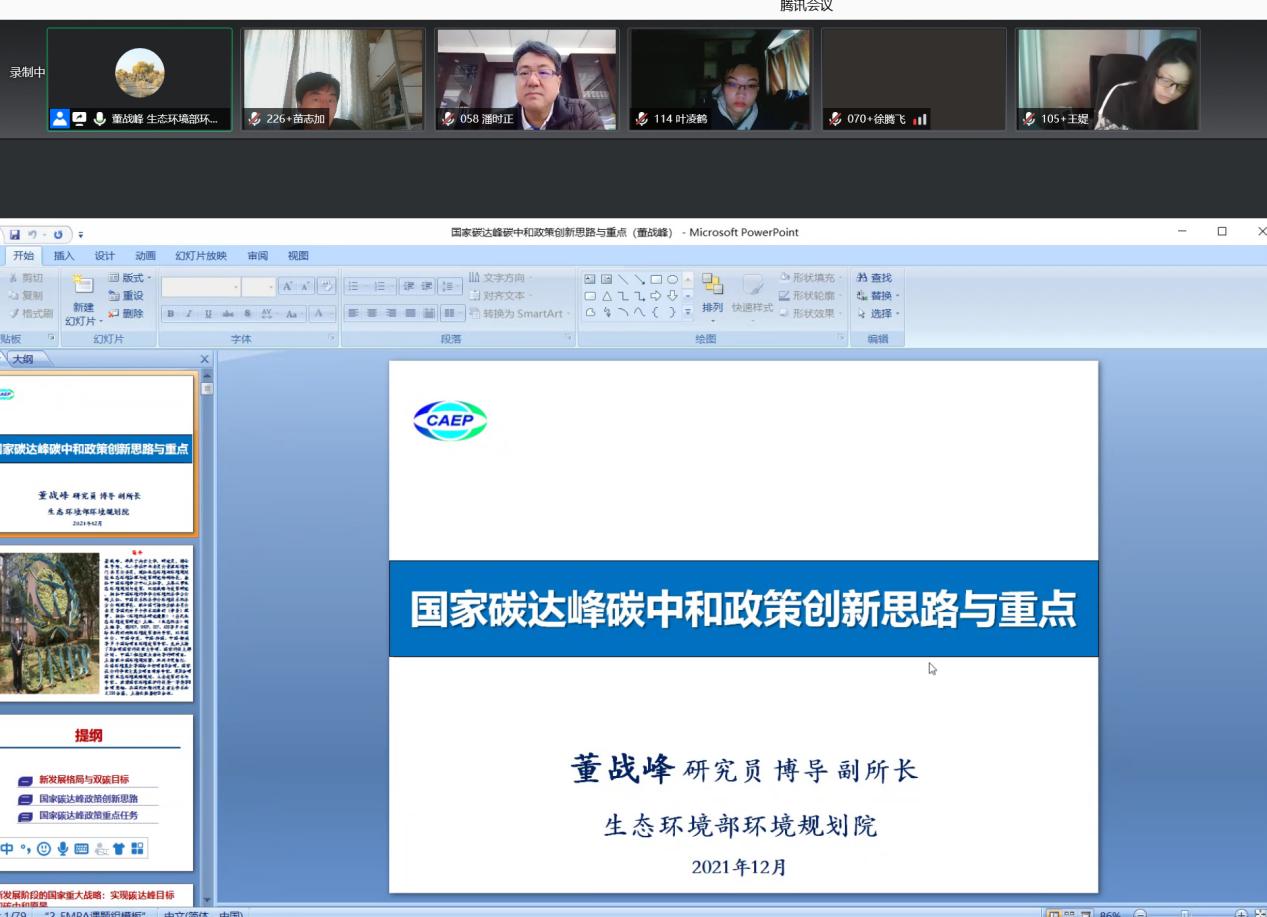The width and height of the screenshot is (1267, 917).
Task: Click the zoom slider in status bar
Action: click(x=1185, y=913)
